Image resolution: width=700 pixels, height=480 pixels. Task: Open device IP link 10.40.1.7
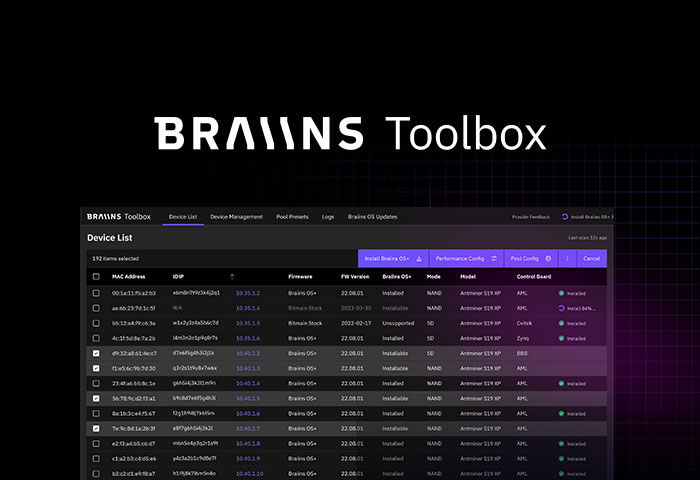pos(248,429)
